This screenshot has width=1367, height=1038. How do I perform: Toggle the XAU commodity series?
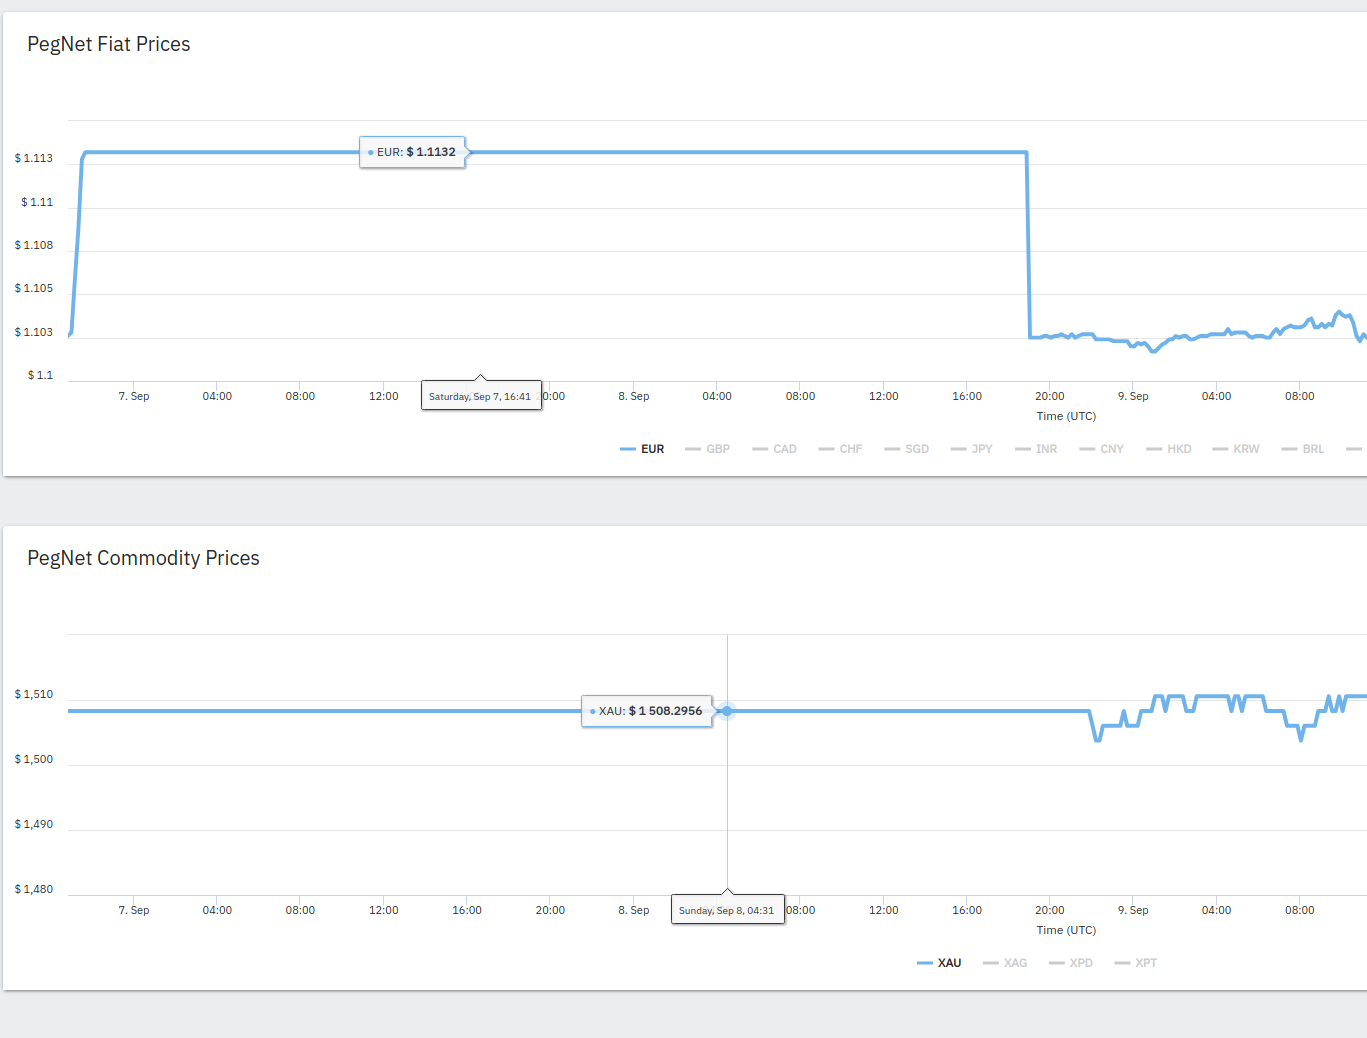click(939, 963)
